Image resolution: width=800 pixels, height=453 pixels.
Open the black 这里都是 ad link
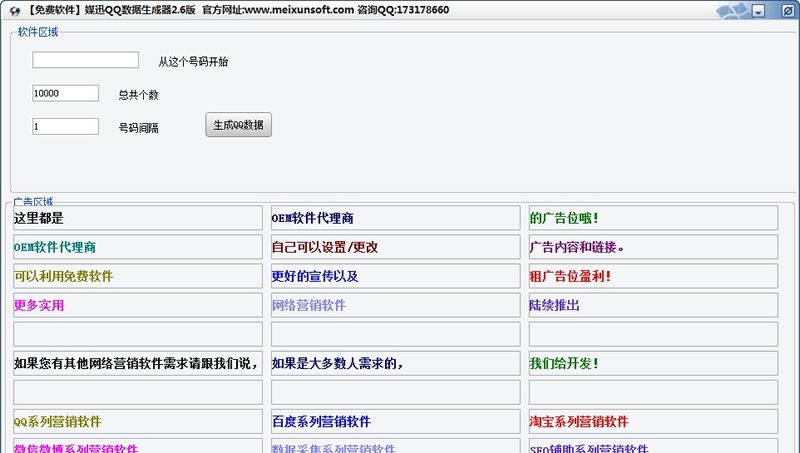(138, 218)
